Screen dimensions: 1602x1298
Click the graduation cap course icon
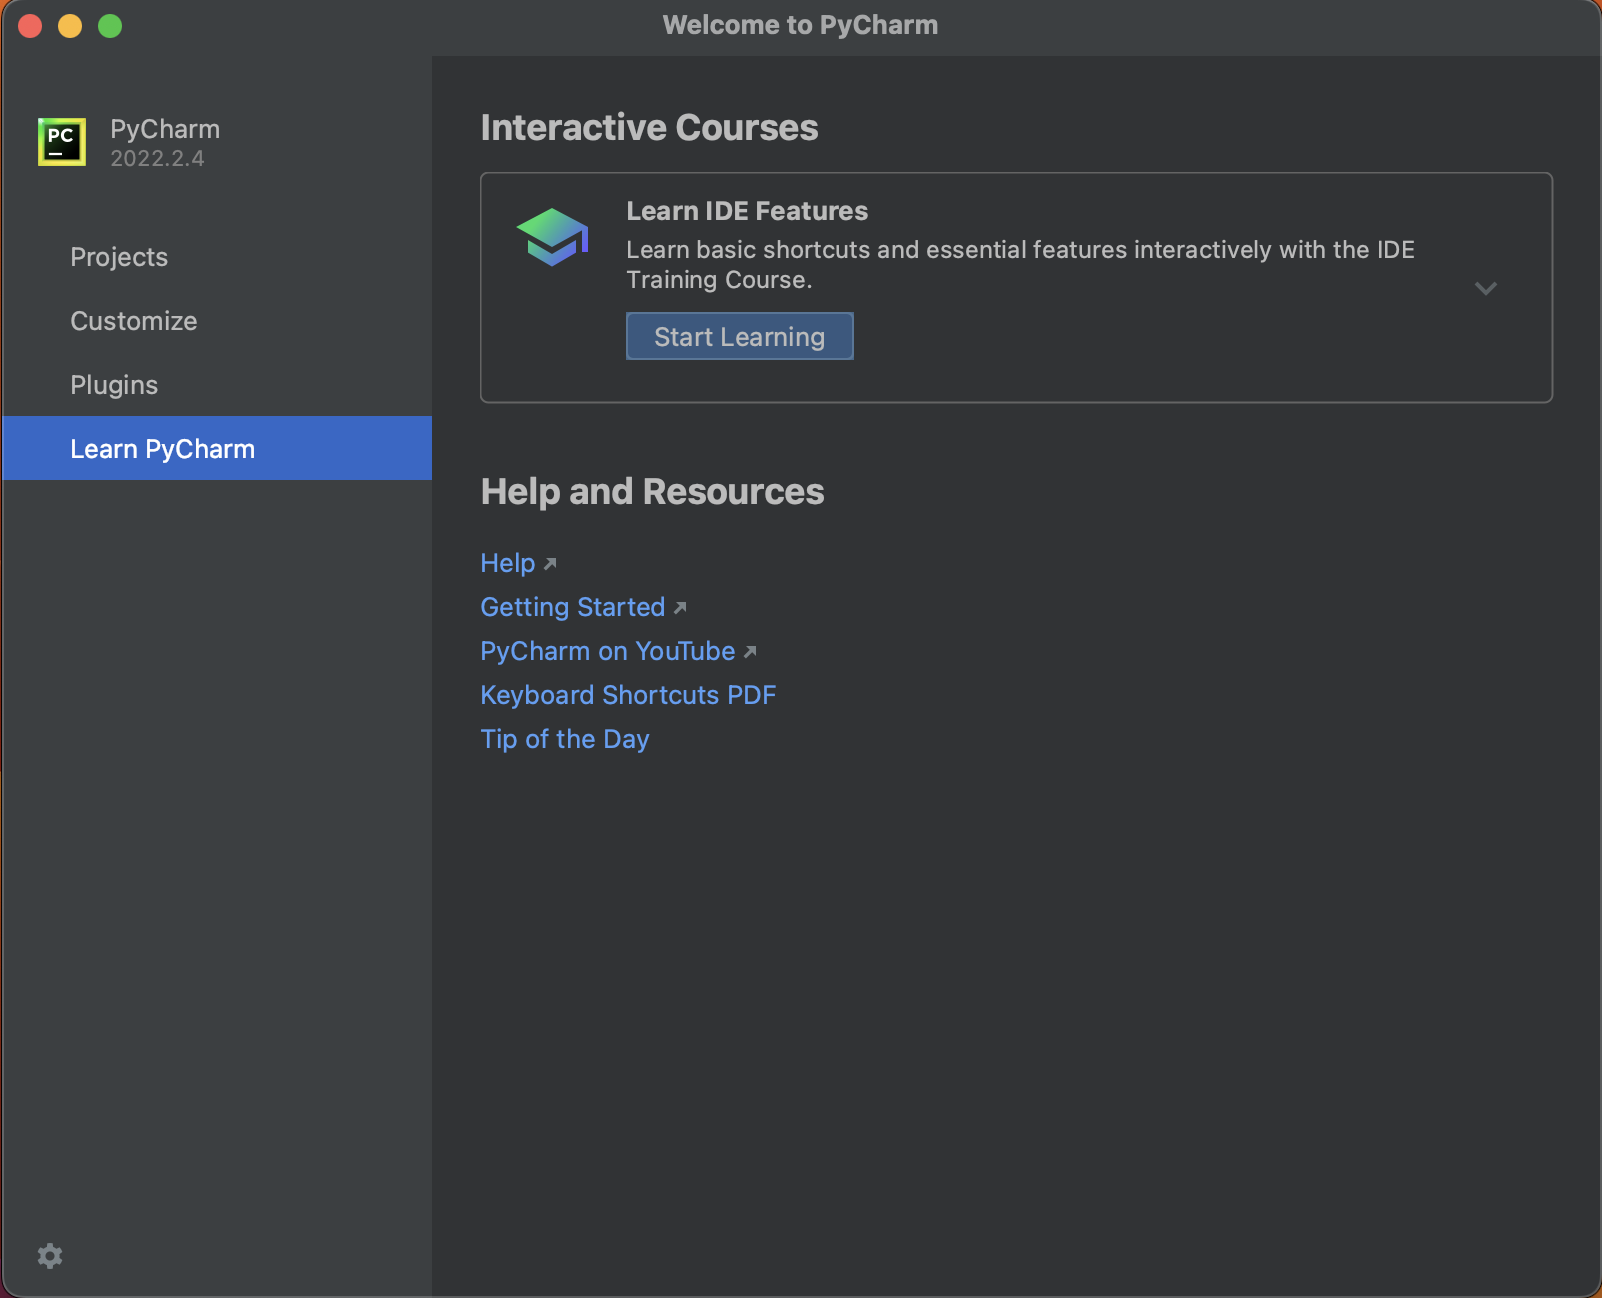point(553,237)
